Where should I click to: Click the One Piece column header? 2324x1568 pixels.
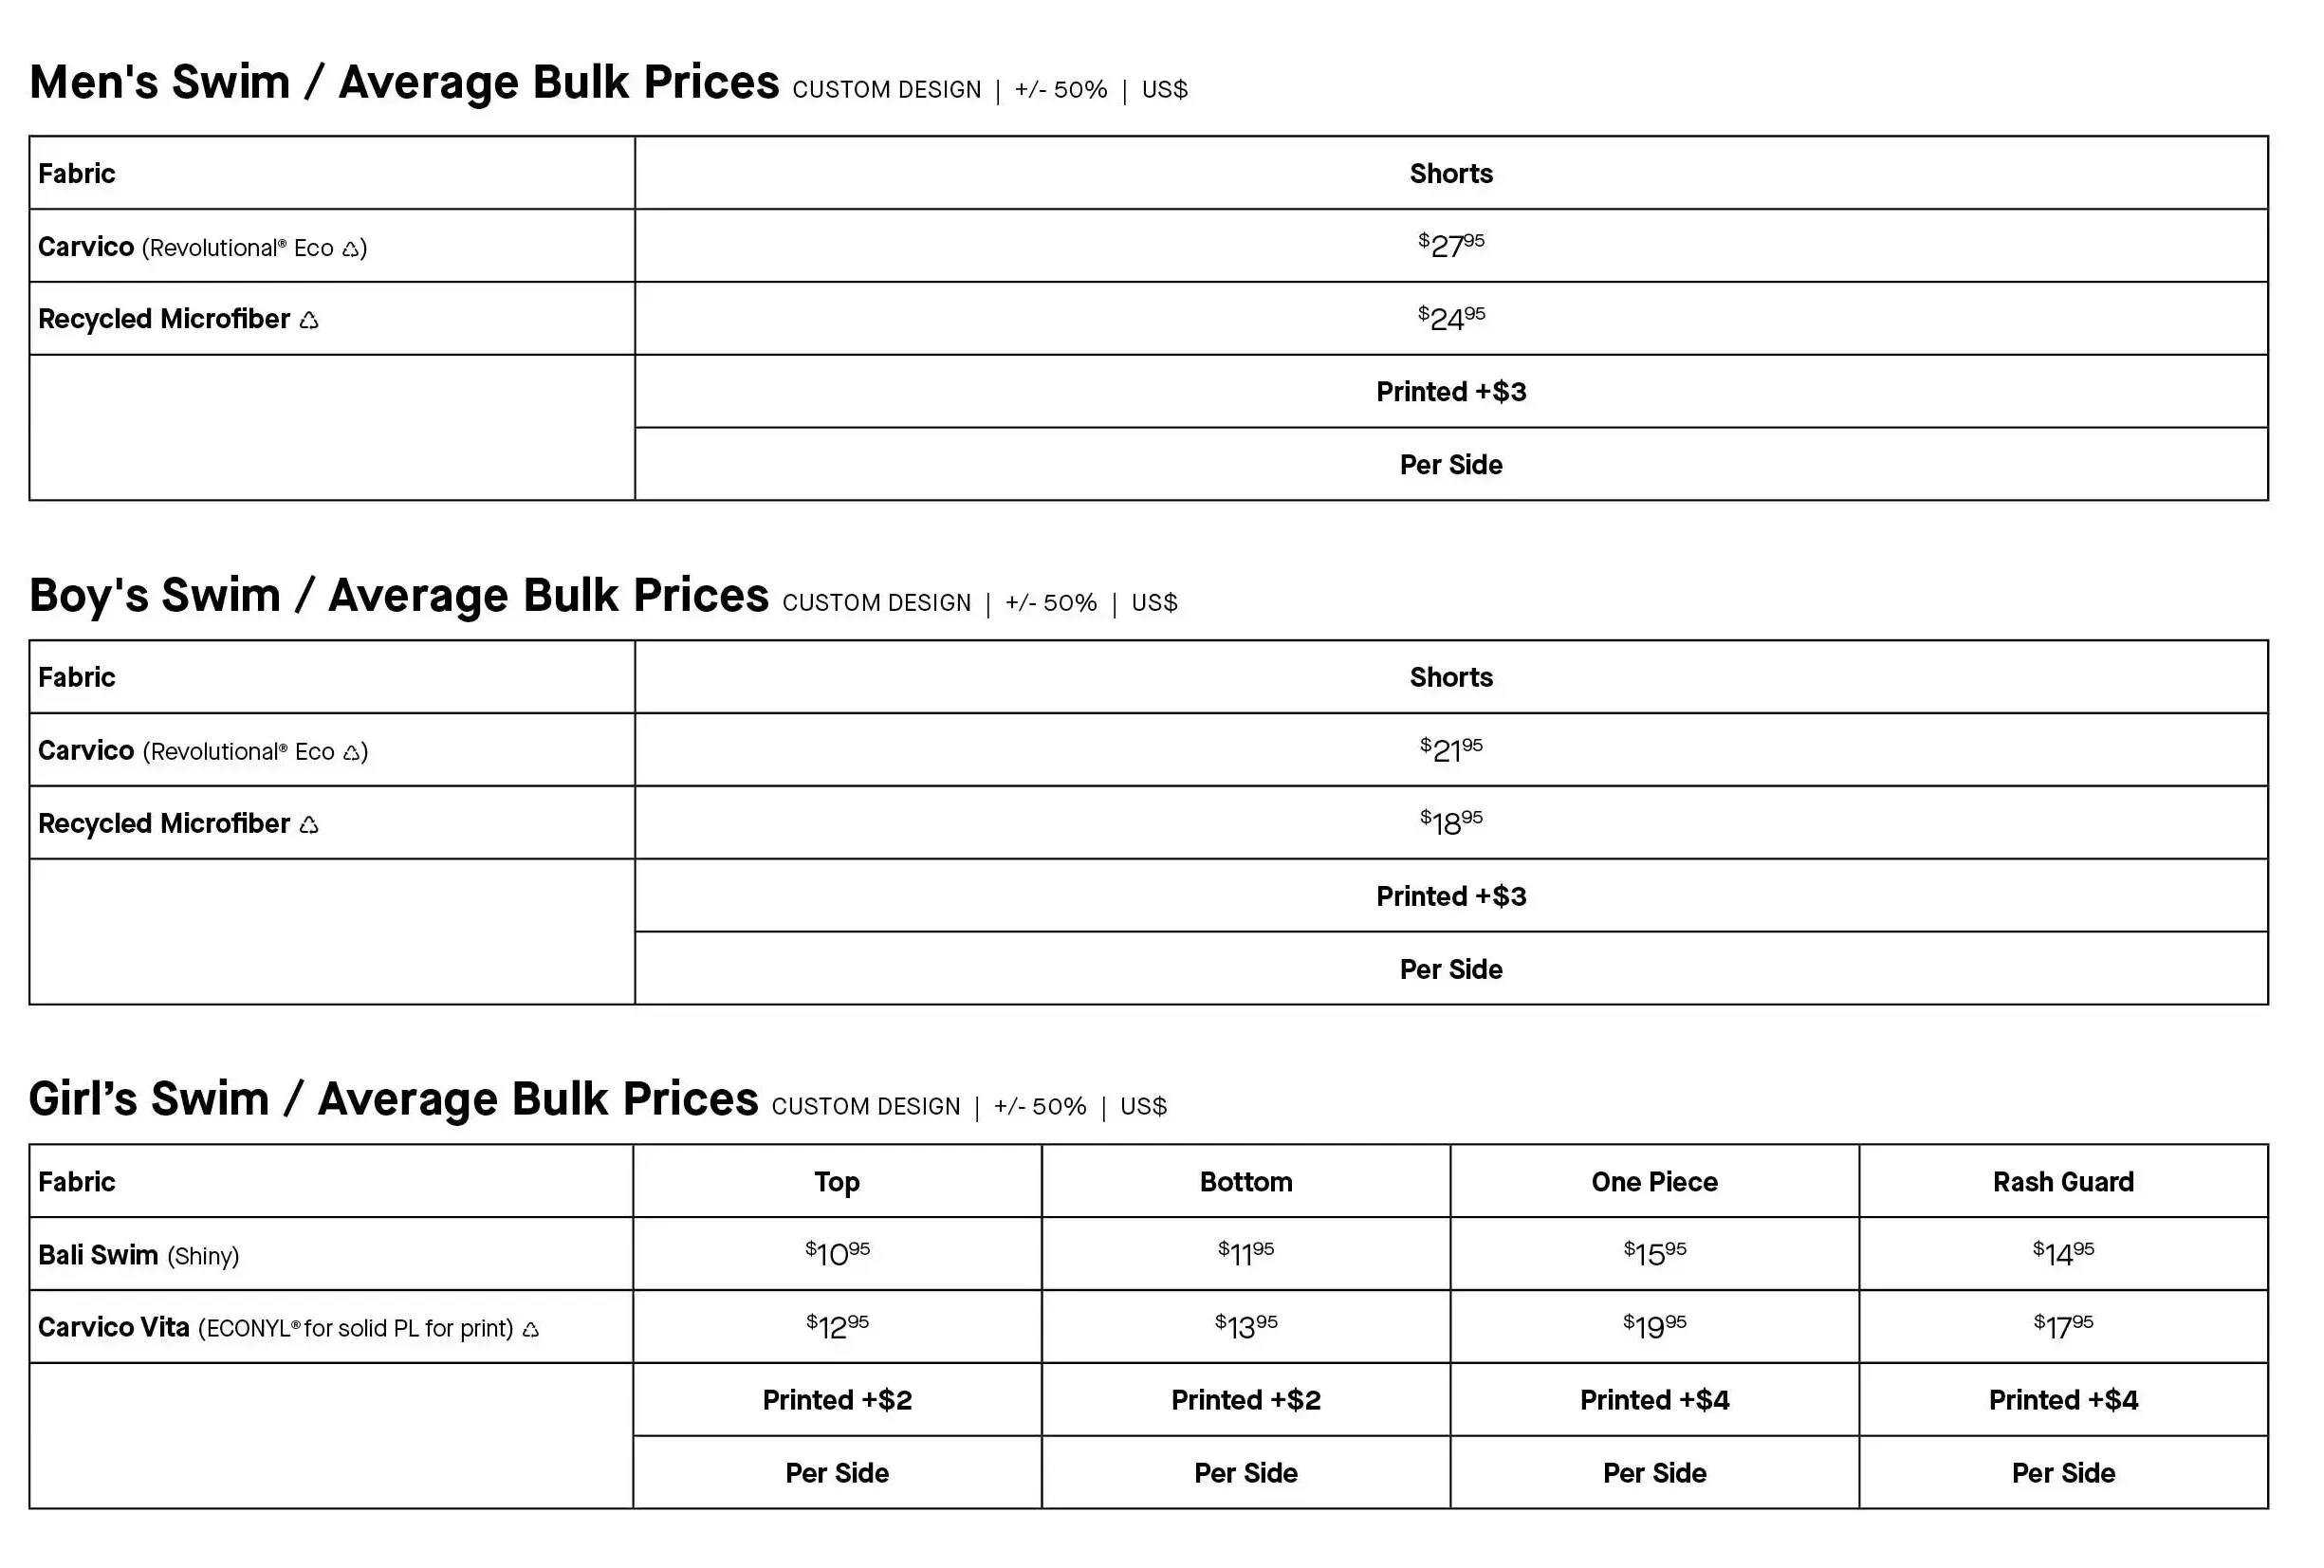[x=1654, y=1182]
